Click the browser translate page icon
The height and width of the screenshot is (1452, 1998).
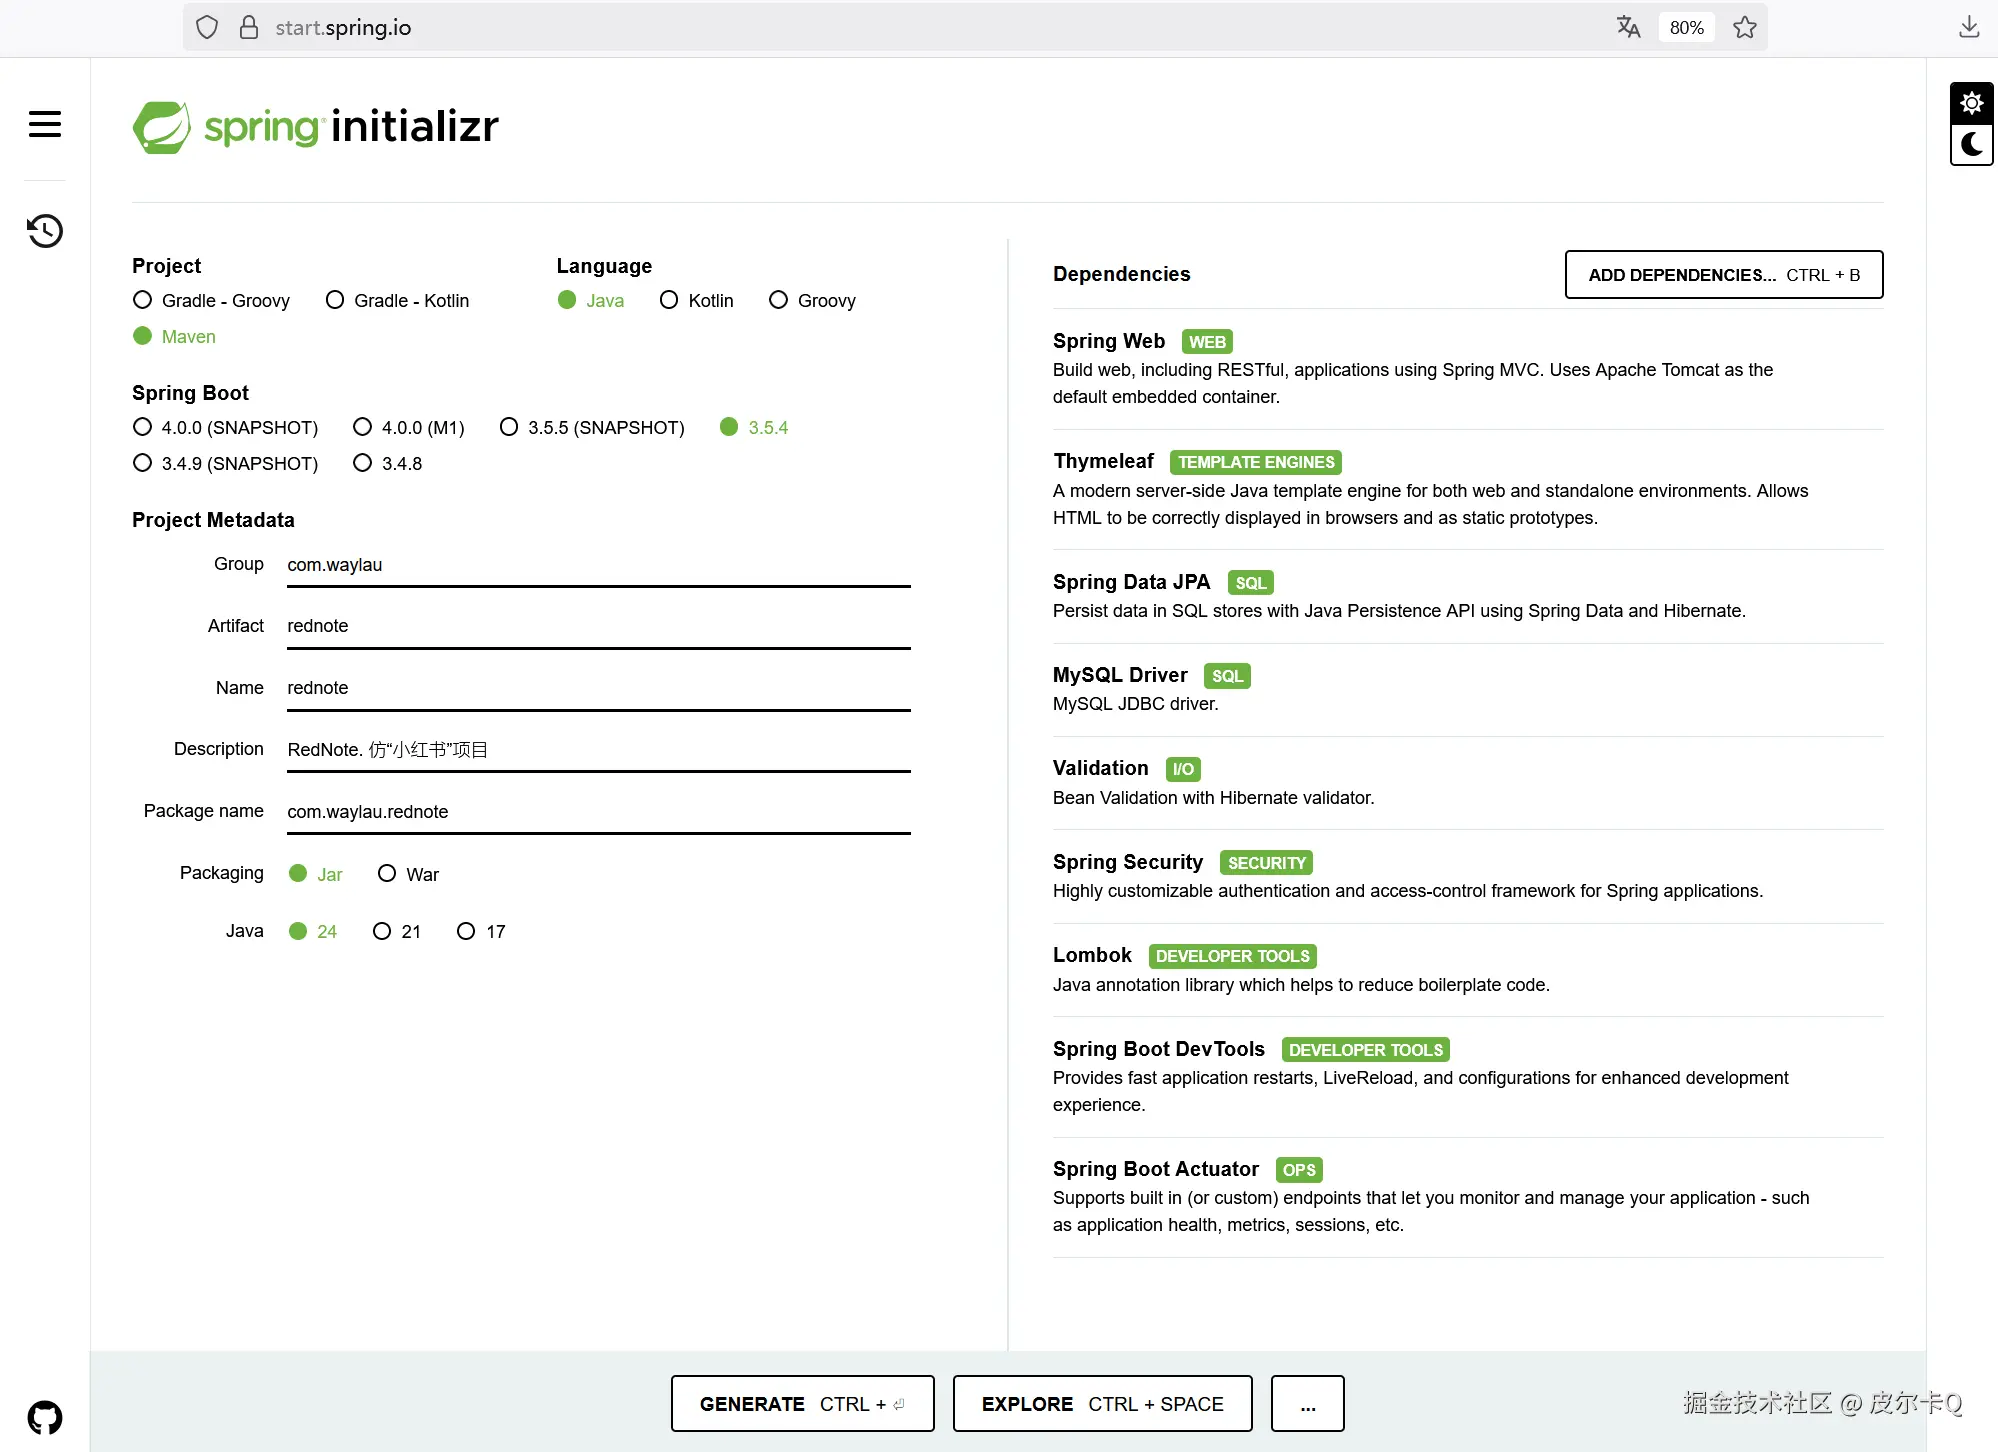click(x=1628, y=27)
